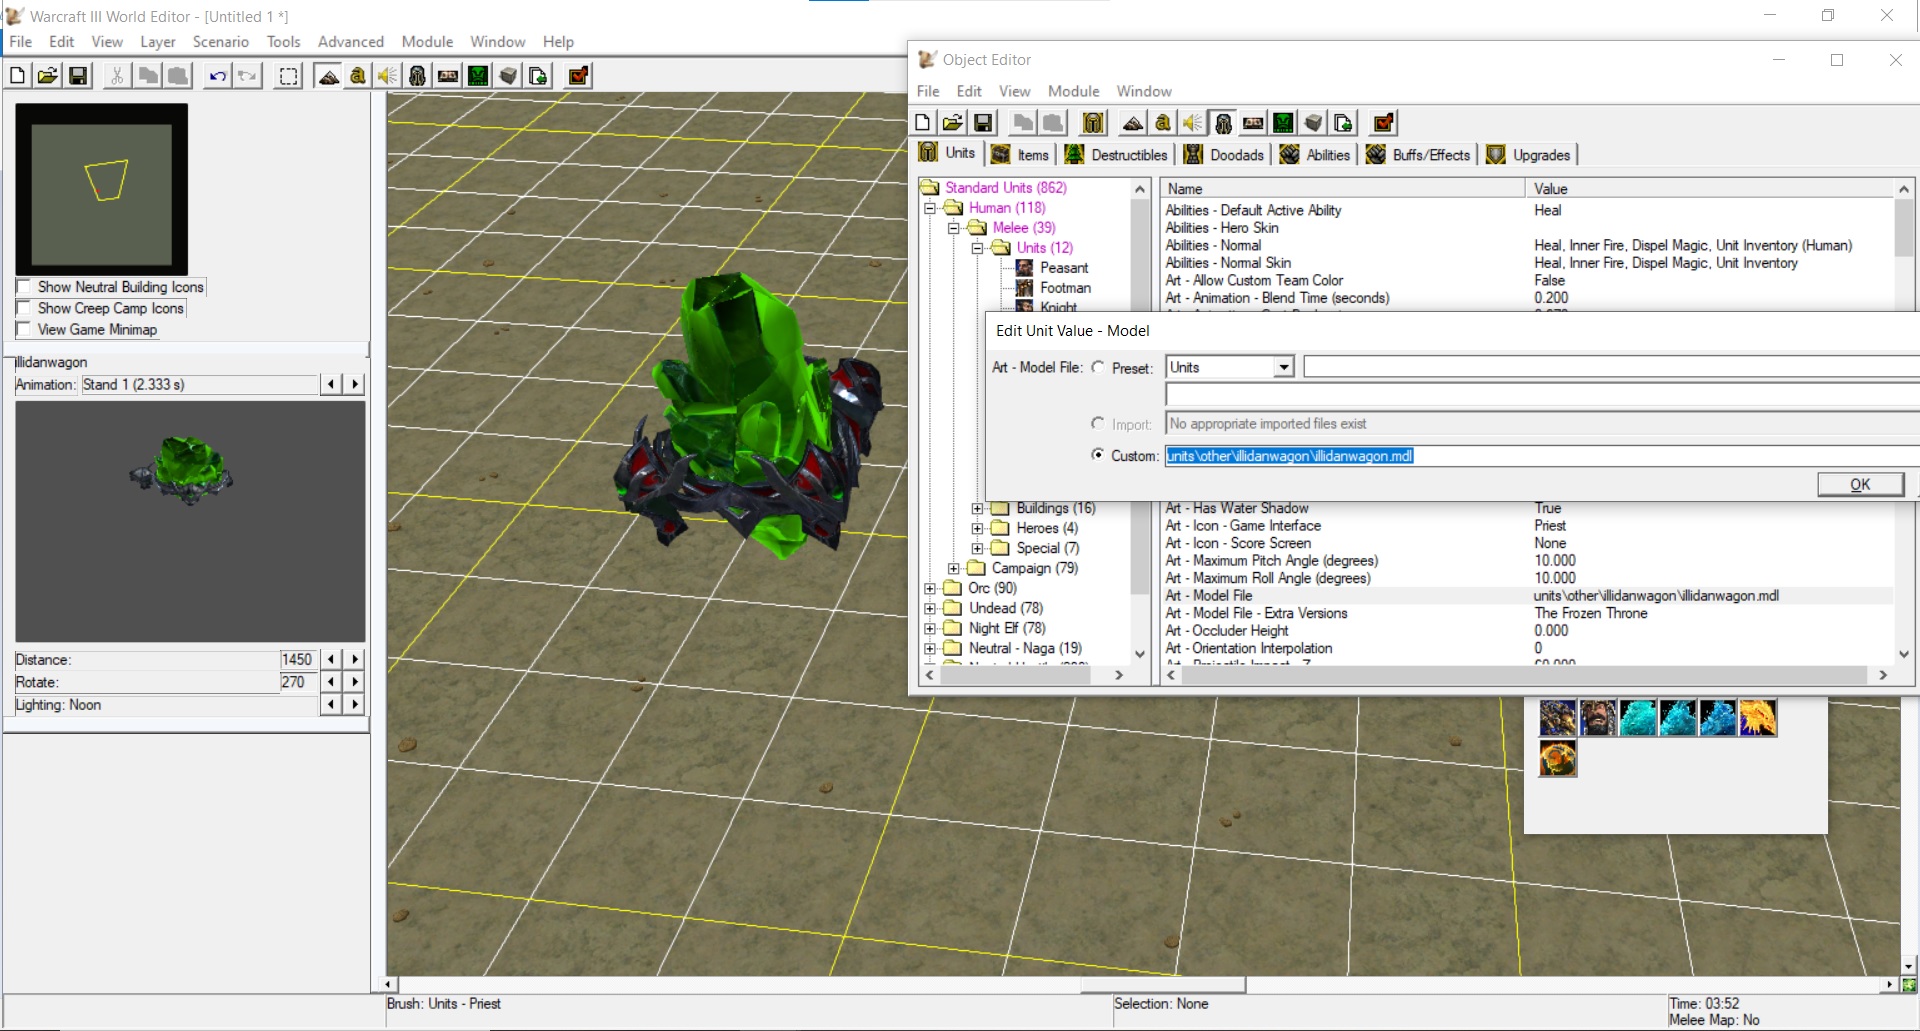Expand the Night Elf (78) folder
The width and height of the screenshot is (1920, 1031).
point(930,628)
